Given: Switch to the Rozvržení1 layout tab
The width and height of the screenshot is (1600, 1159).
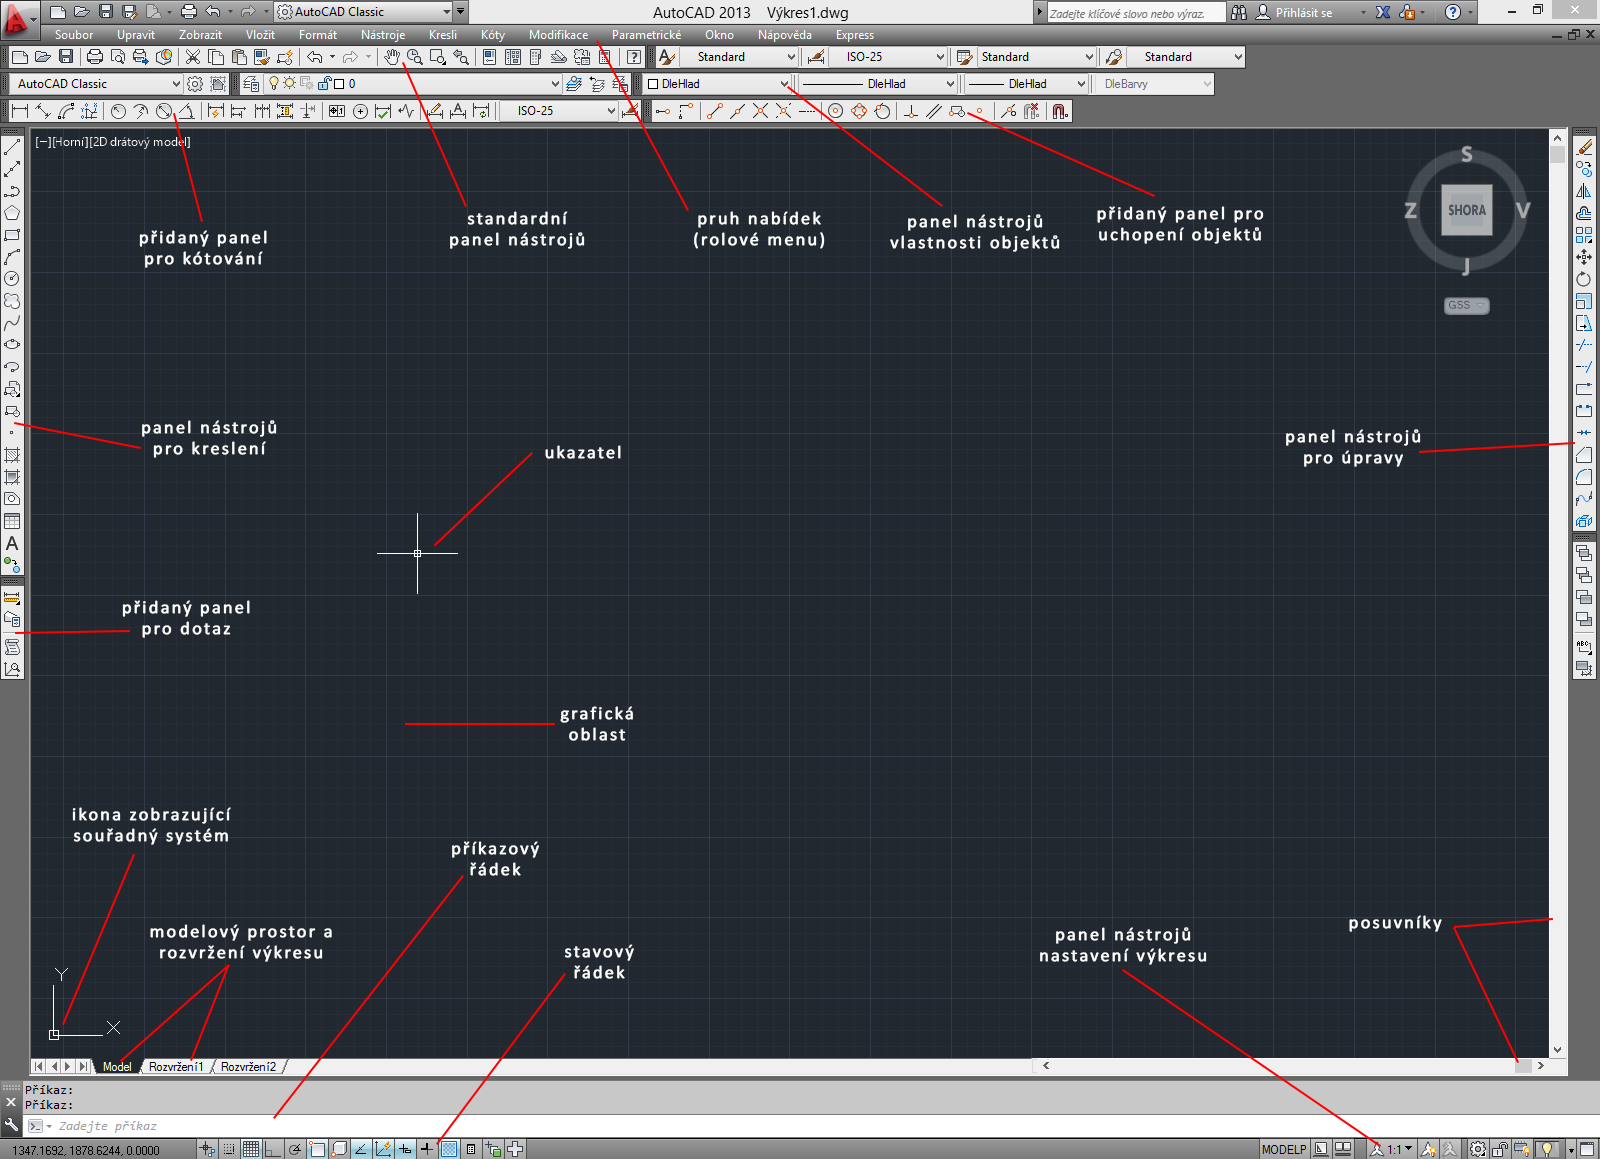Looking at the screenshot, I should point(176,1067).
